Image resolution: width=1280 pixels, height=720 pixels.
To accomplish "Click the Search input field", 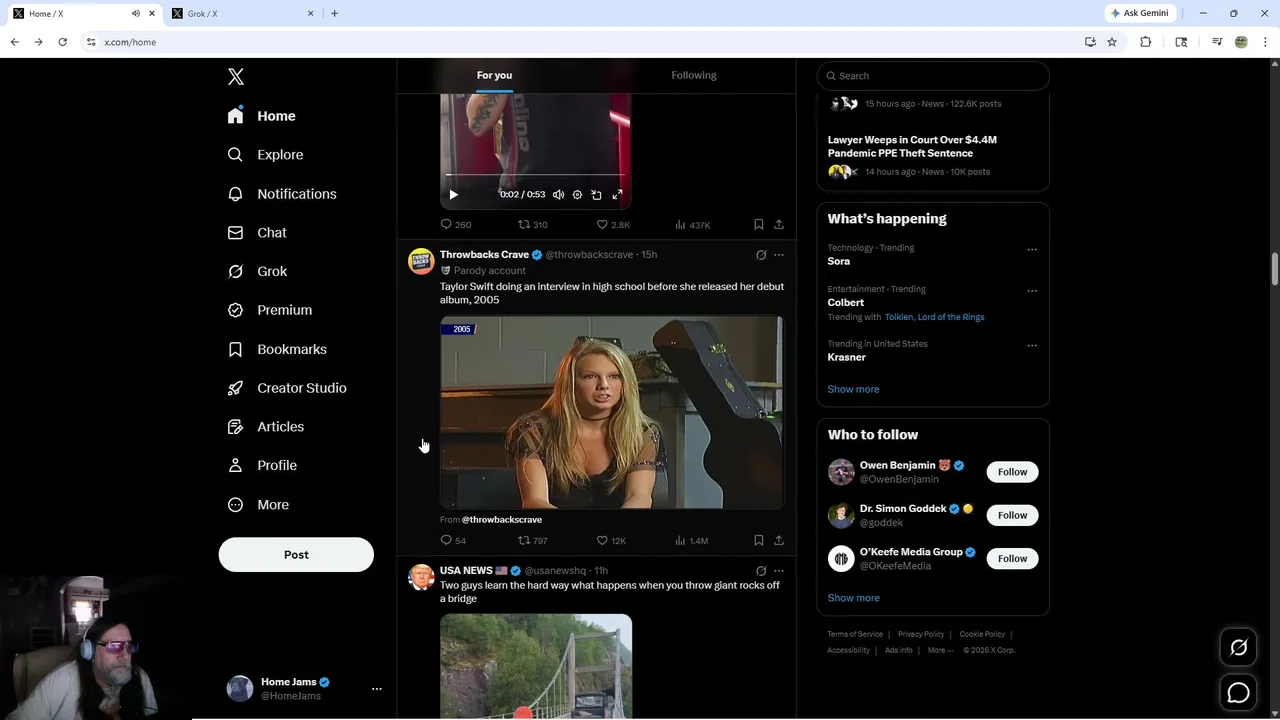I will pos(933,76).
